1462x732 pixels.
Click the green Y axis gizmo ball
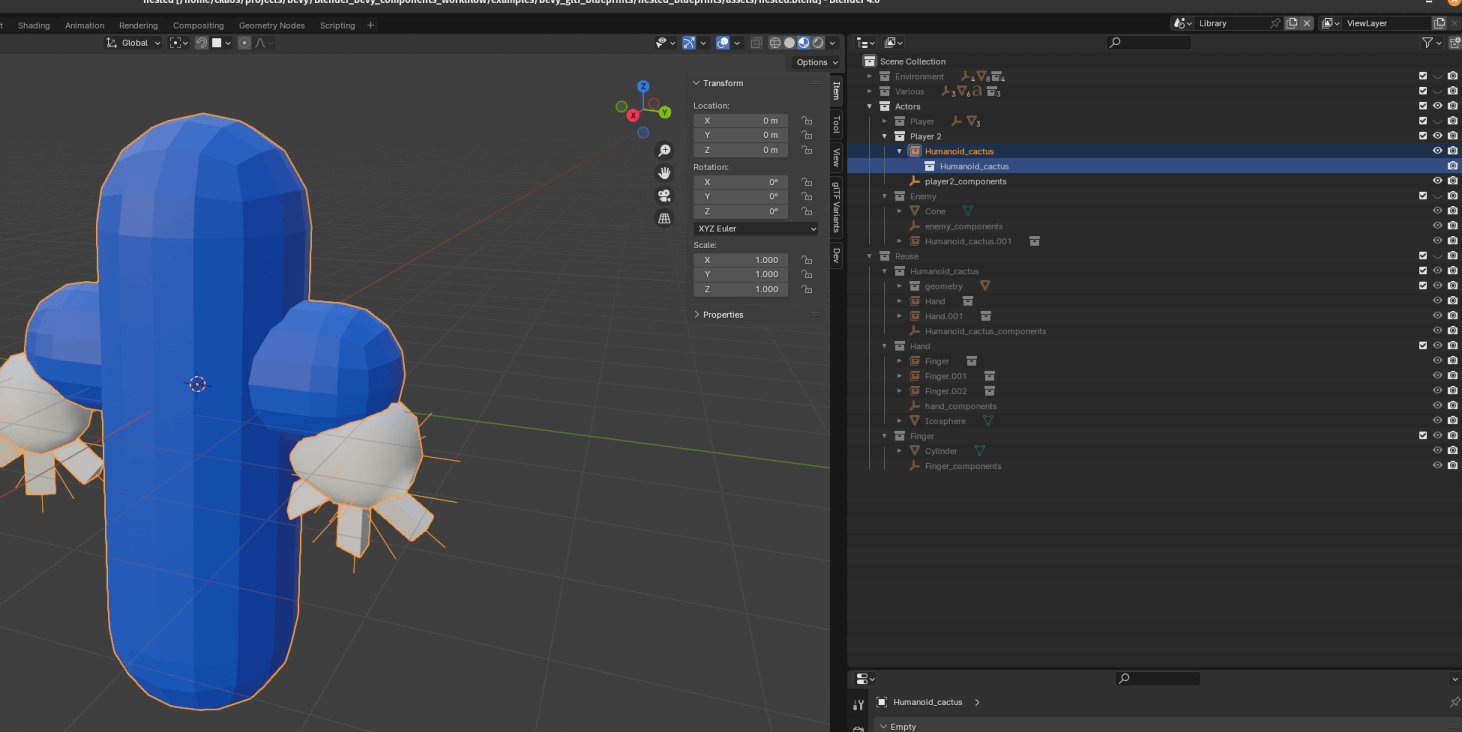[665, 112]
